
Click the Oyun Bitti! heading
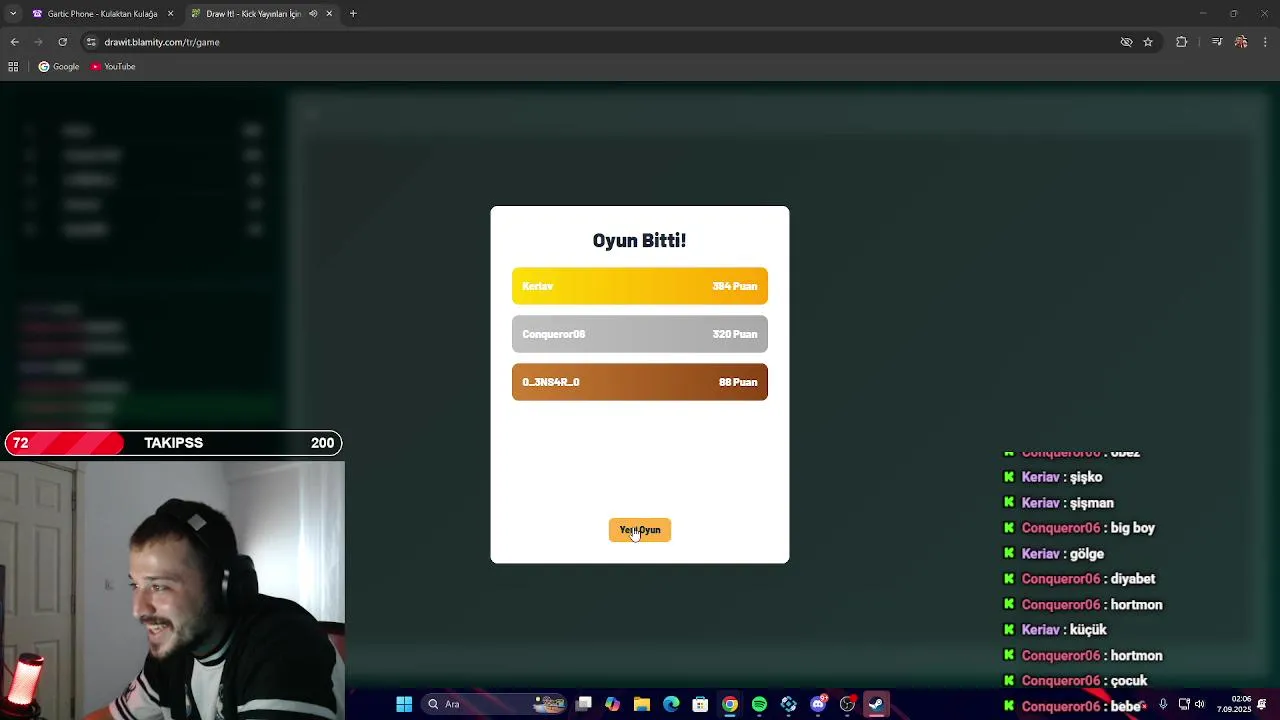640,240
